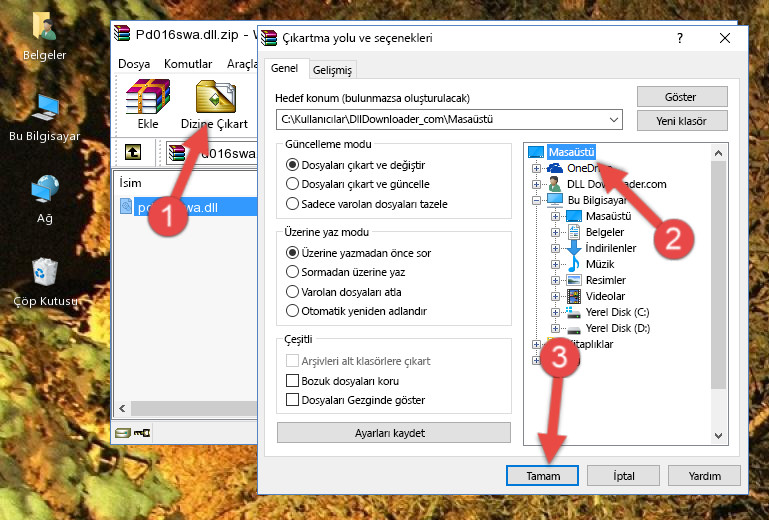
Task: Switch to Gelişmiş tab
Action: tap(333, 70)
